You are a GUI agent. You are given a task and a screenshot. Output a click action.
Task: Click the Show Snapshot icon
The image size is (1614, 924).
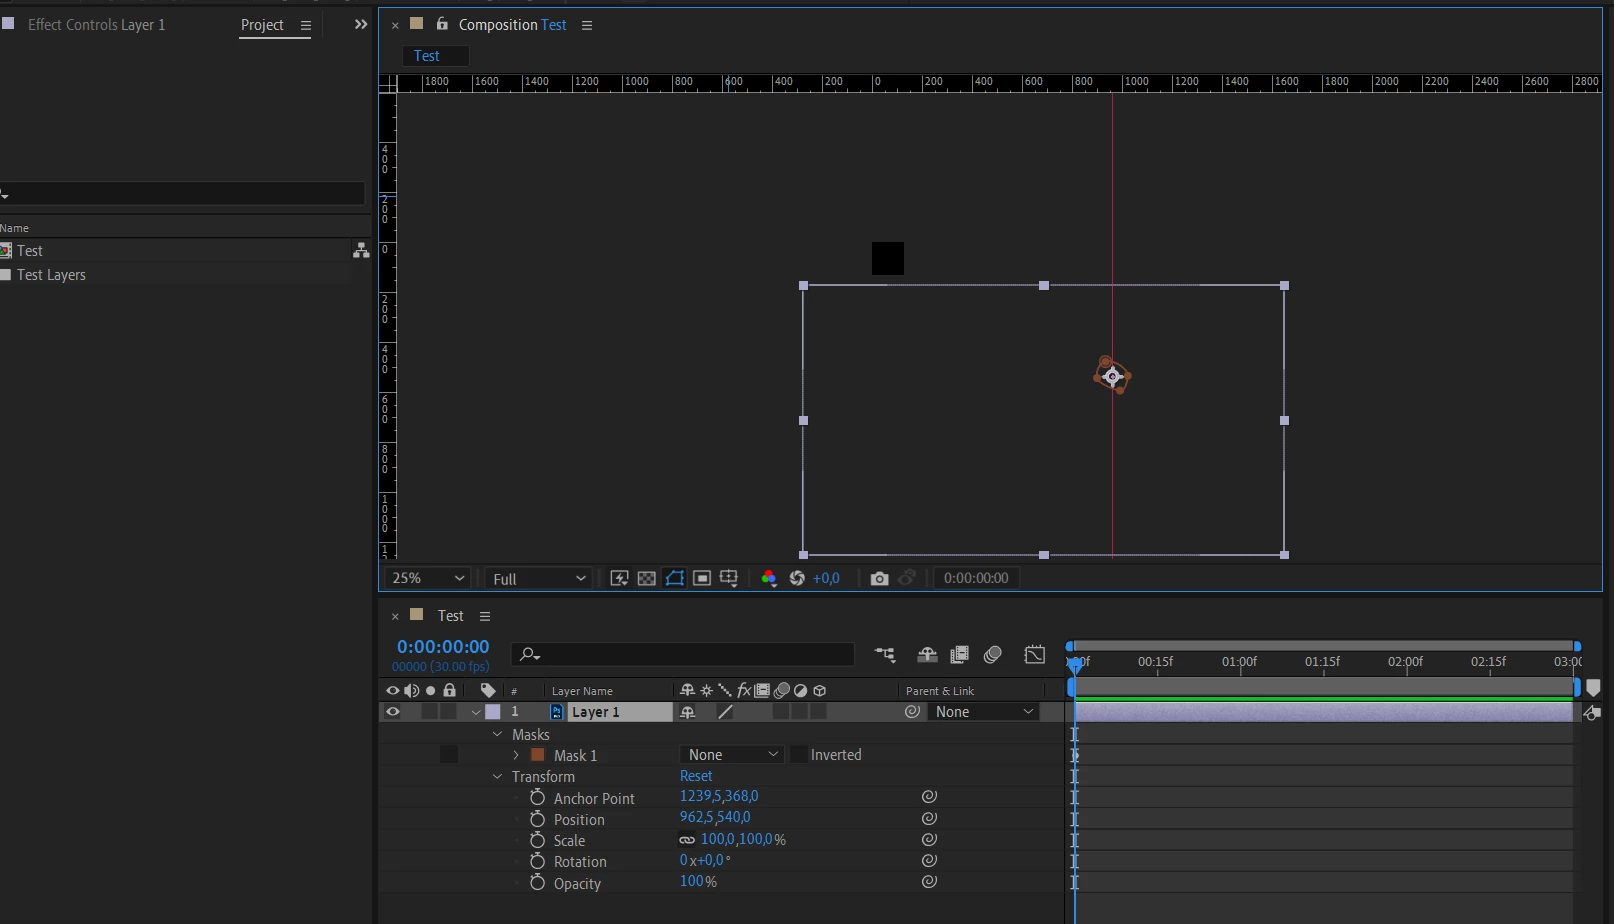coord(907,578)
